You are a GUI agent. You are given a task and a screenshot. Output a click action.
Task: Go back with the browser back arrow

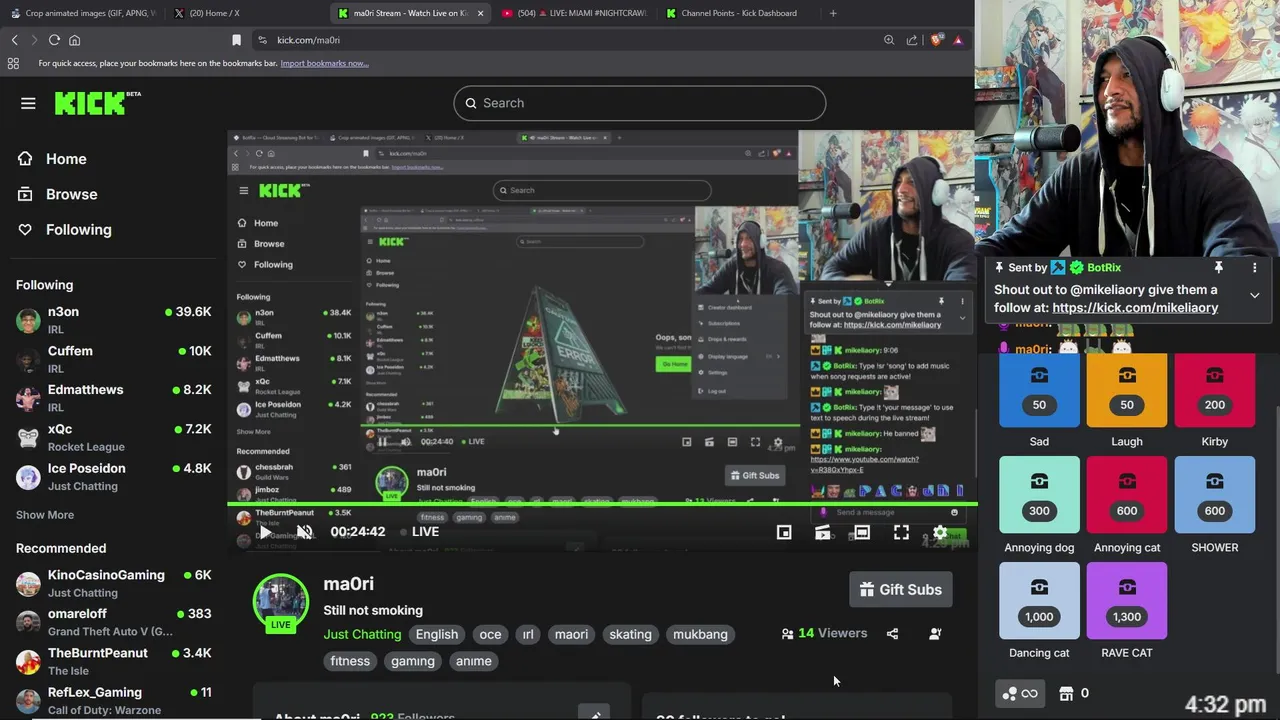click(x=14, y=40)
